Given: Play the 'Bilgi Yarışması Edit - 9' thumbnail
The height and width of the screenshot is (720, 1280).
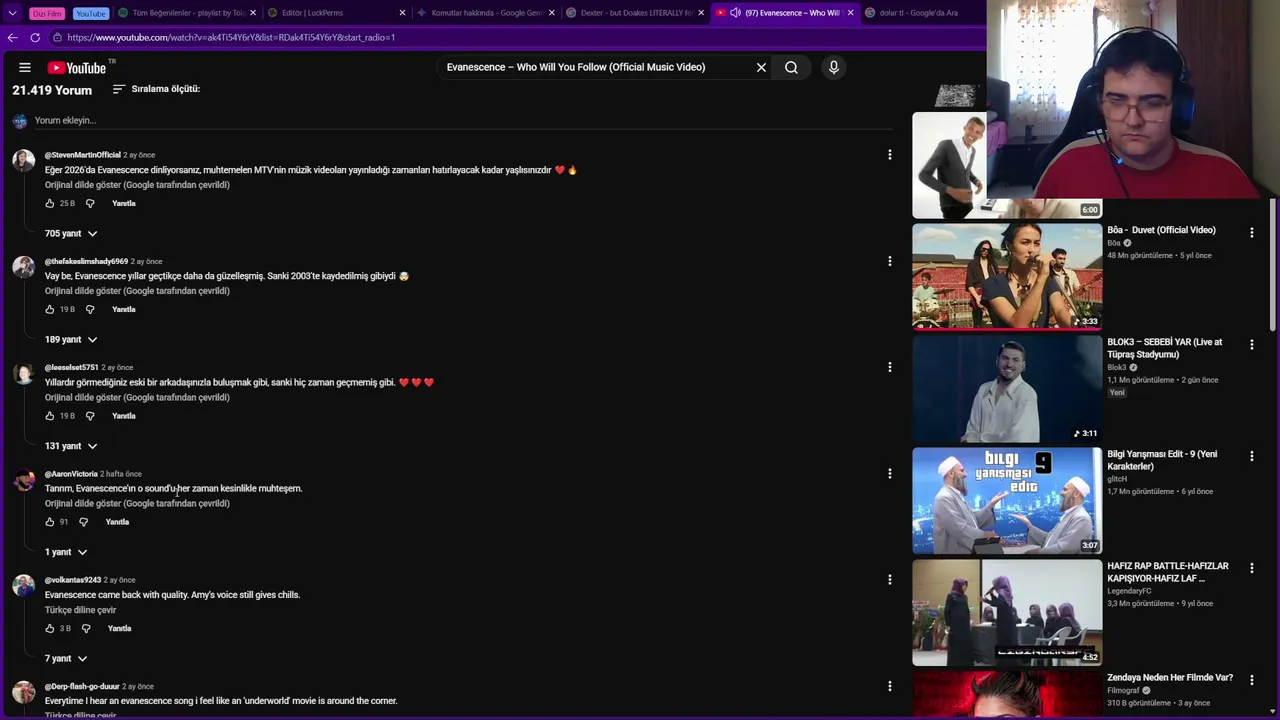Looking at the screenshot, I should [1007, 500].
